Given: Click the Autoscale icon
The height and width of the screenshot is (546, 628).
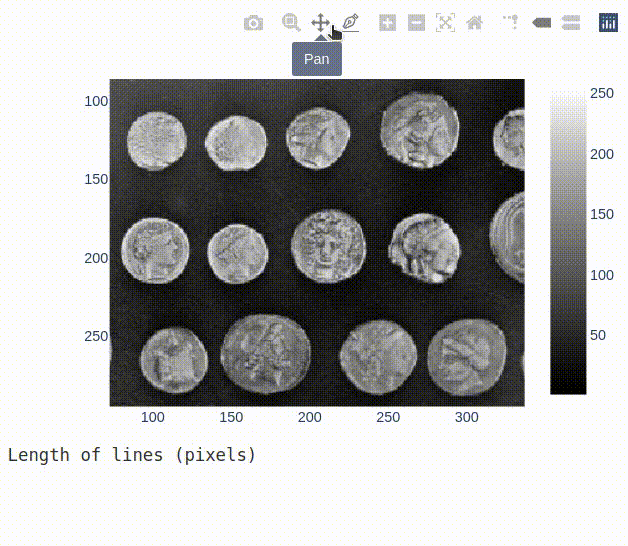Looking at the screenshot, I should [x=445, y=22].
